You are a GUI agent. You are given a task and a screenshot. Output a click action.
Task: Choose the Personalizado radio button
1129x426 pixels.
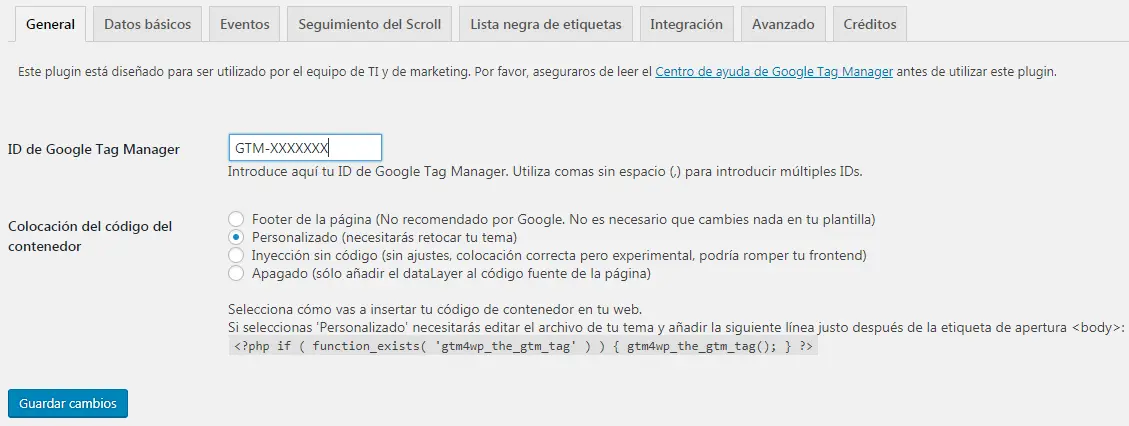tap(236, 237)
